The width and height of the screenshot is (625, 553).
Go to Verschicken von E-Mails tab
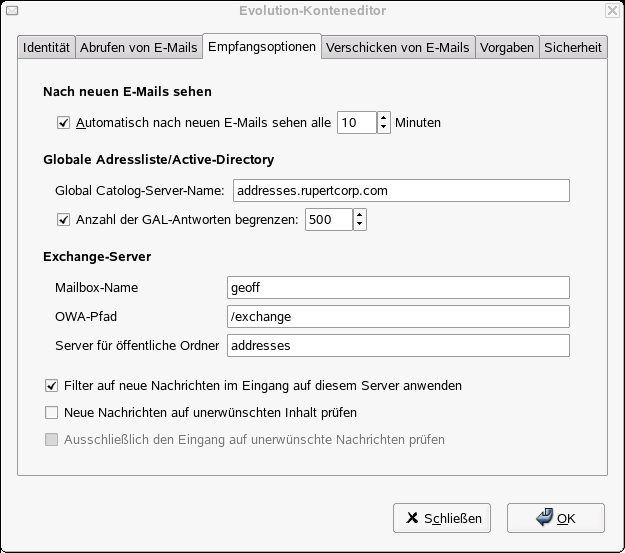398,47
